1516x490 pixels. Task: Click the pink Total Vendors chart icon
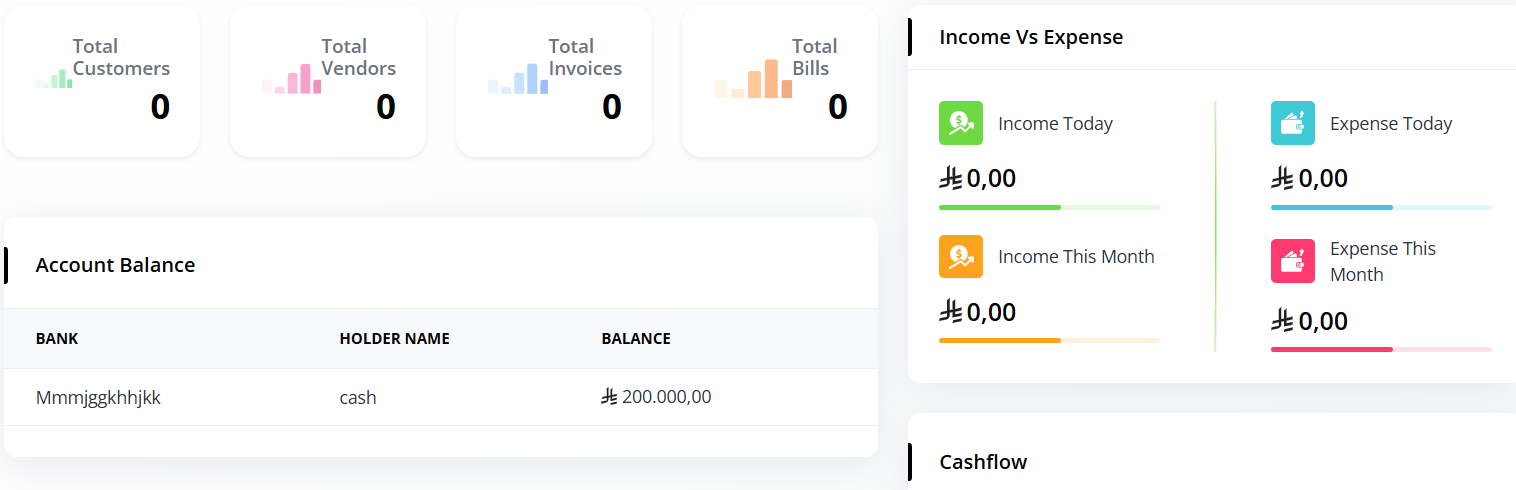pos(291,80)
